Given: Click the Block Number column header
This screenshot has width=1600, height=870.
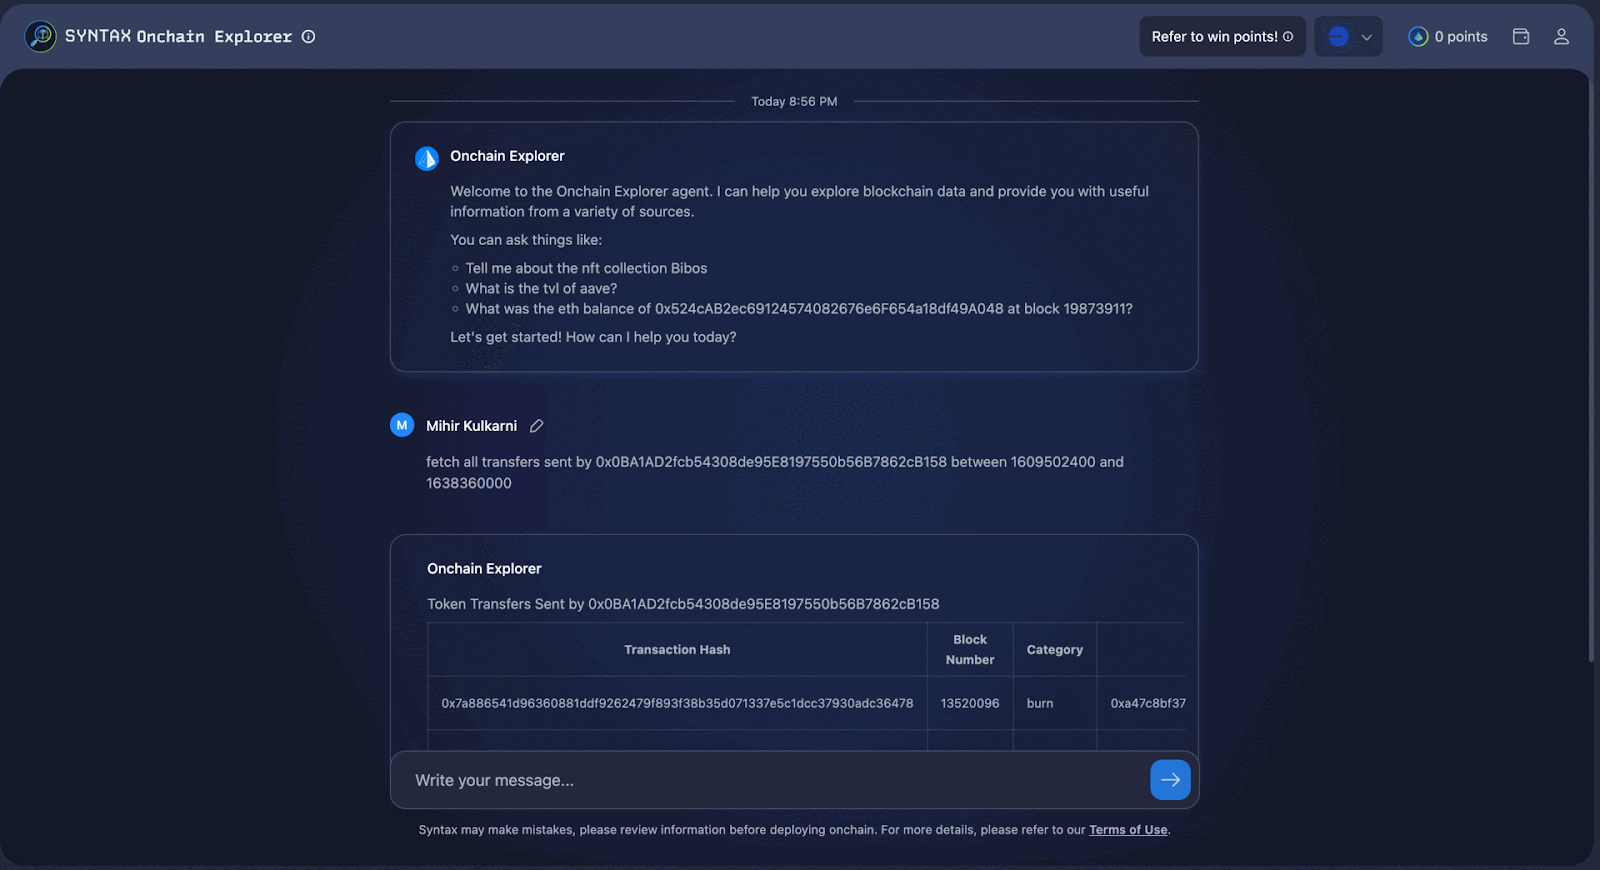Looking at the screenshot, I should pyautogui.click(x=970, y=650).
